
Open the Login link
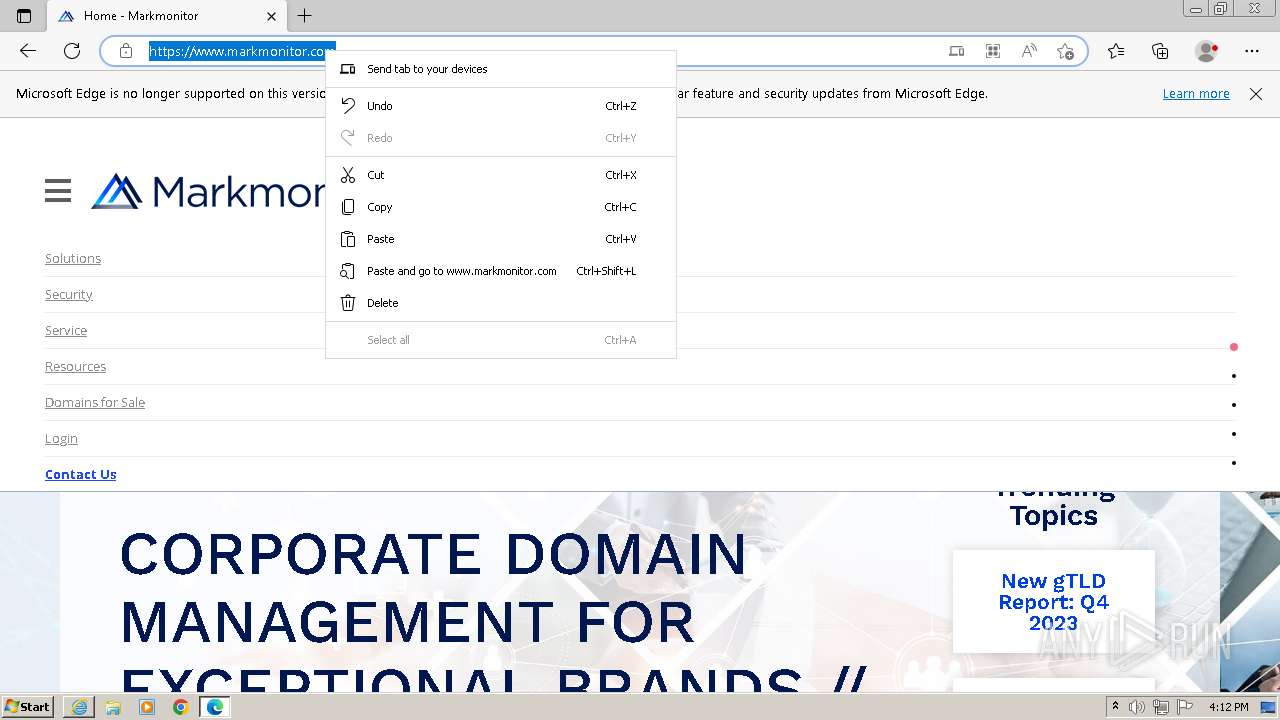pyautogui.click(x=61, y=438)
